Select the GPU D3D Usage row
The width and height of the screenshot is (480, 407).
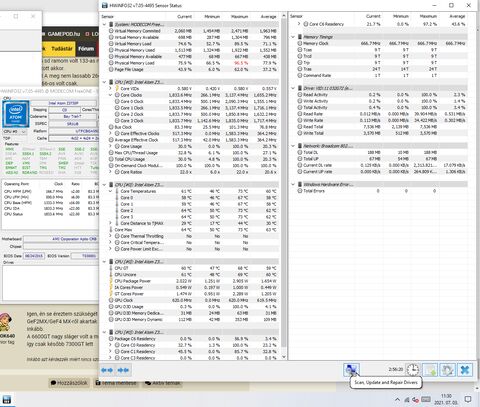[x=194, y=307]
